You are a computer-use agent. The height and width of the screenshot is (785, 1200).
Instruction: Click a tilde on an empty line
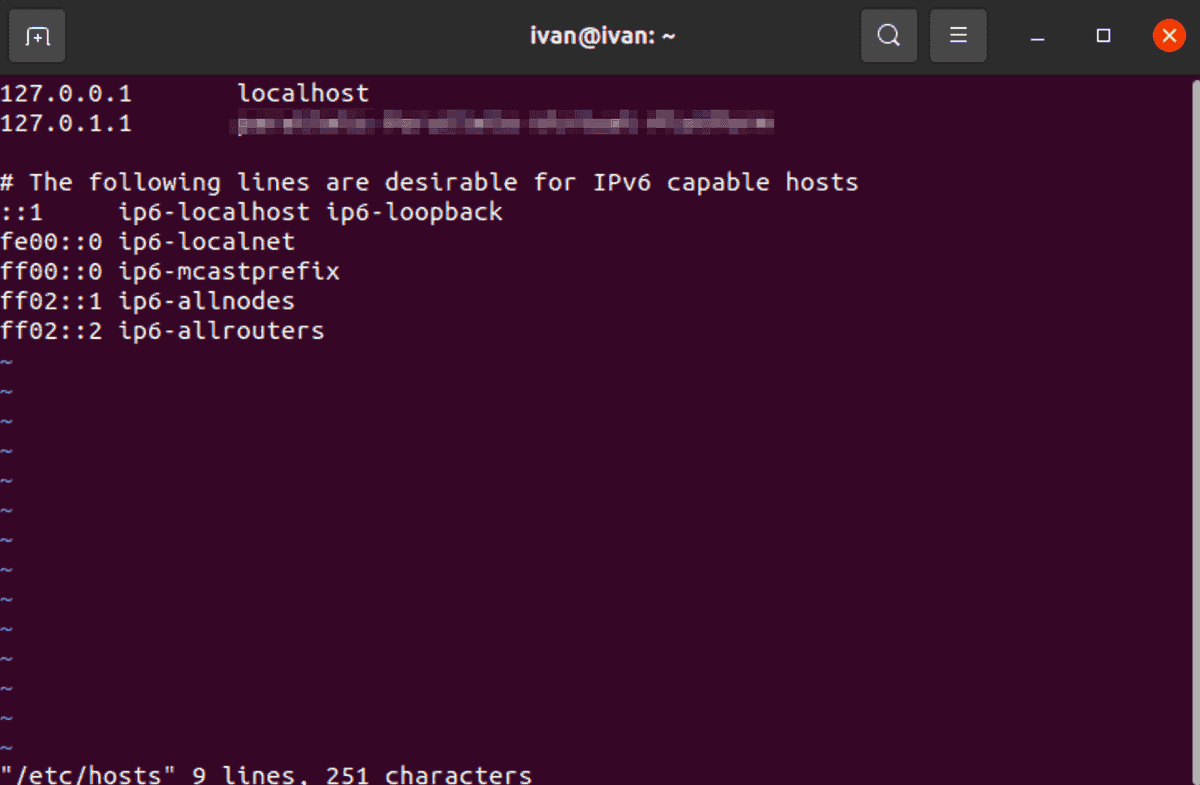point(7,450)
